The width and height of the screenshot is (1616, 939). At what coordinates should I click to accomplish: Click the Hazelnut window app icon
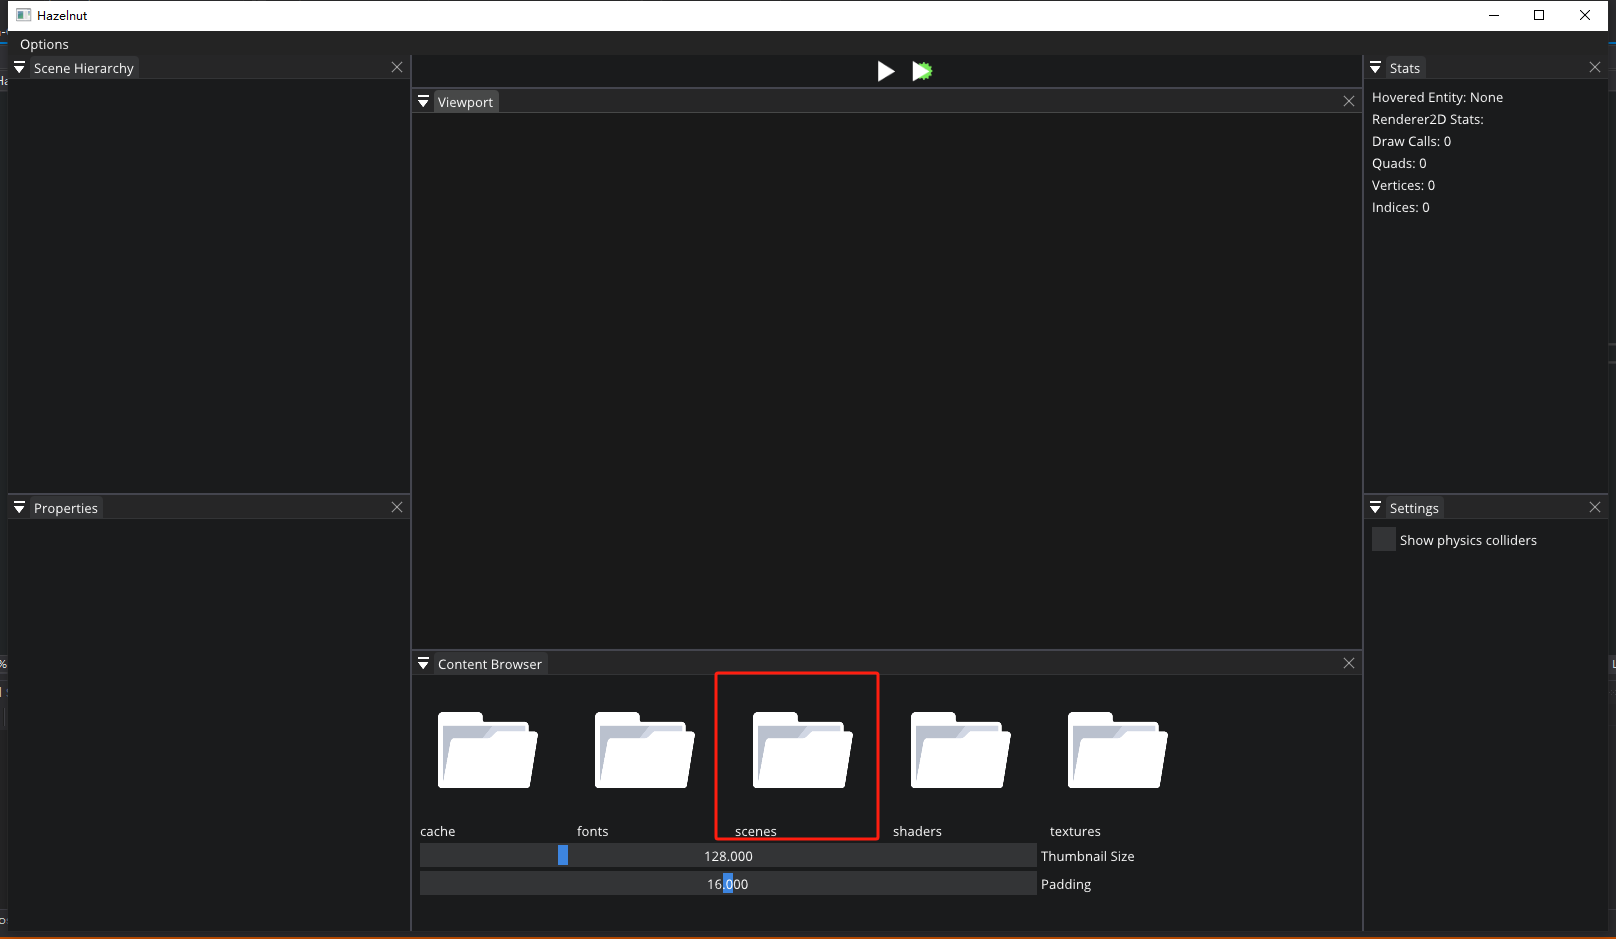pos(24,15)
